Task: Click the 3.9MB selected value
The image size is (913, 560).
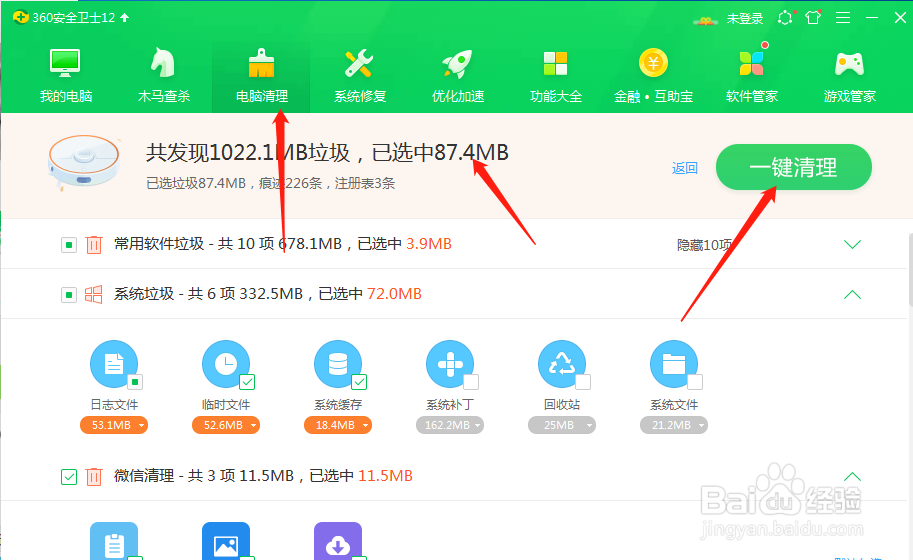Action: click(x=429, y=244)
